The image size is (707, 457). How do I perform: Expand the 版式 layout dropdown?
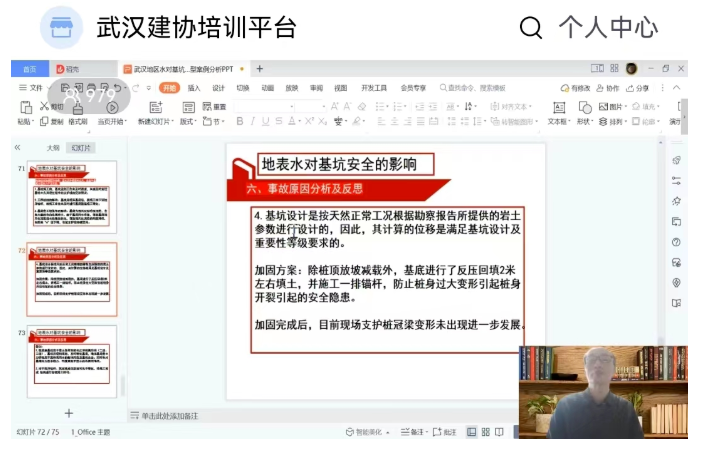pos(188,122)
